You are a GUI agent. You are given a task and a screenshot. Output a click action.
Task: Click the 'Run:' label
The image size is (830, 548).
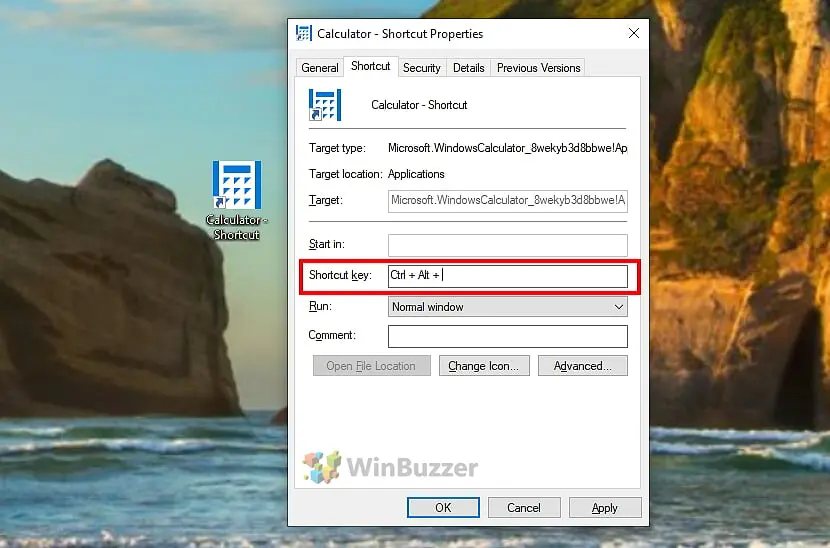click(320, 306)
